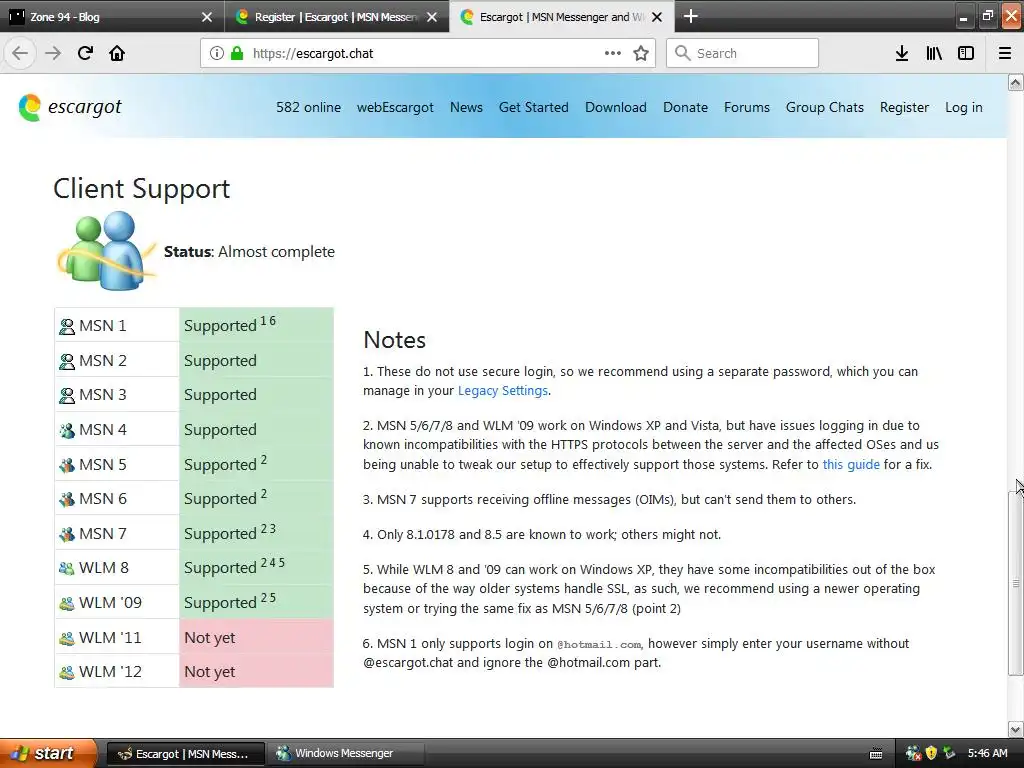Viewport: 1024px width, 768px height.
Task: Click the Log in nav link
Action: [964, 107]
